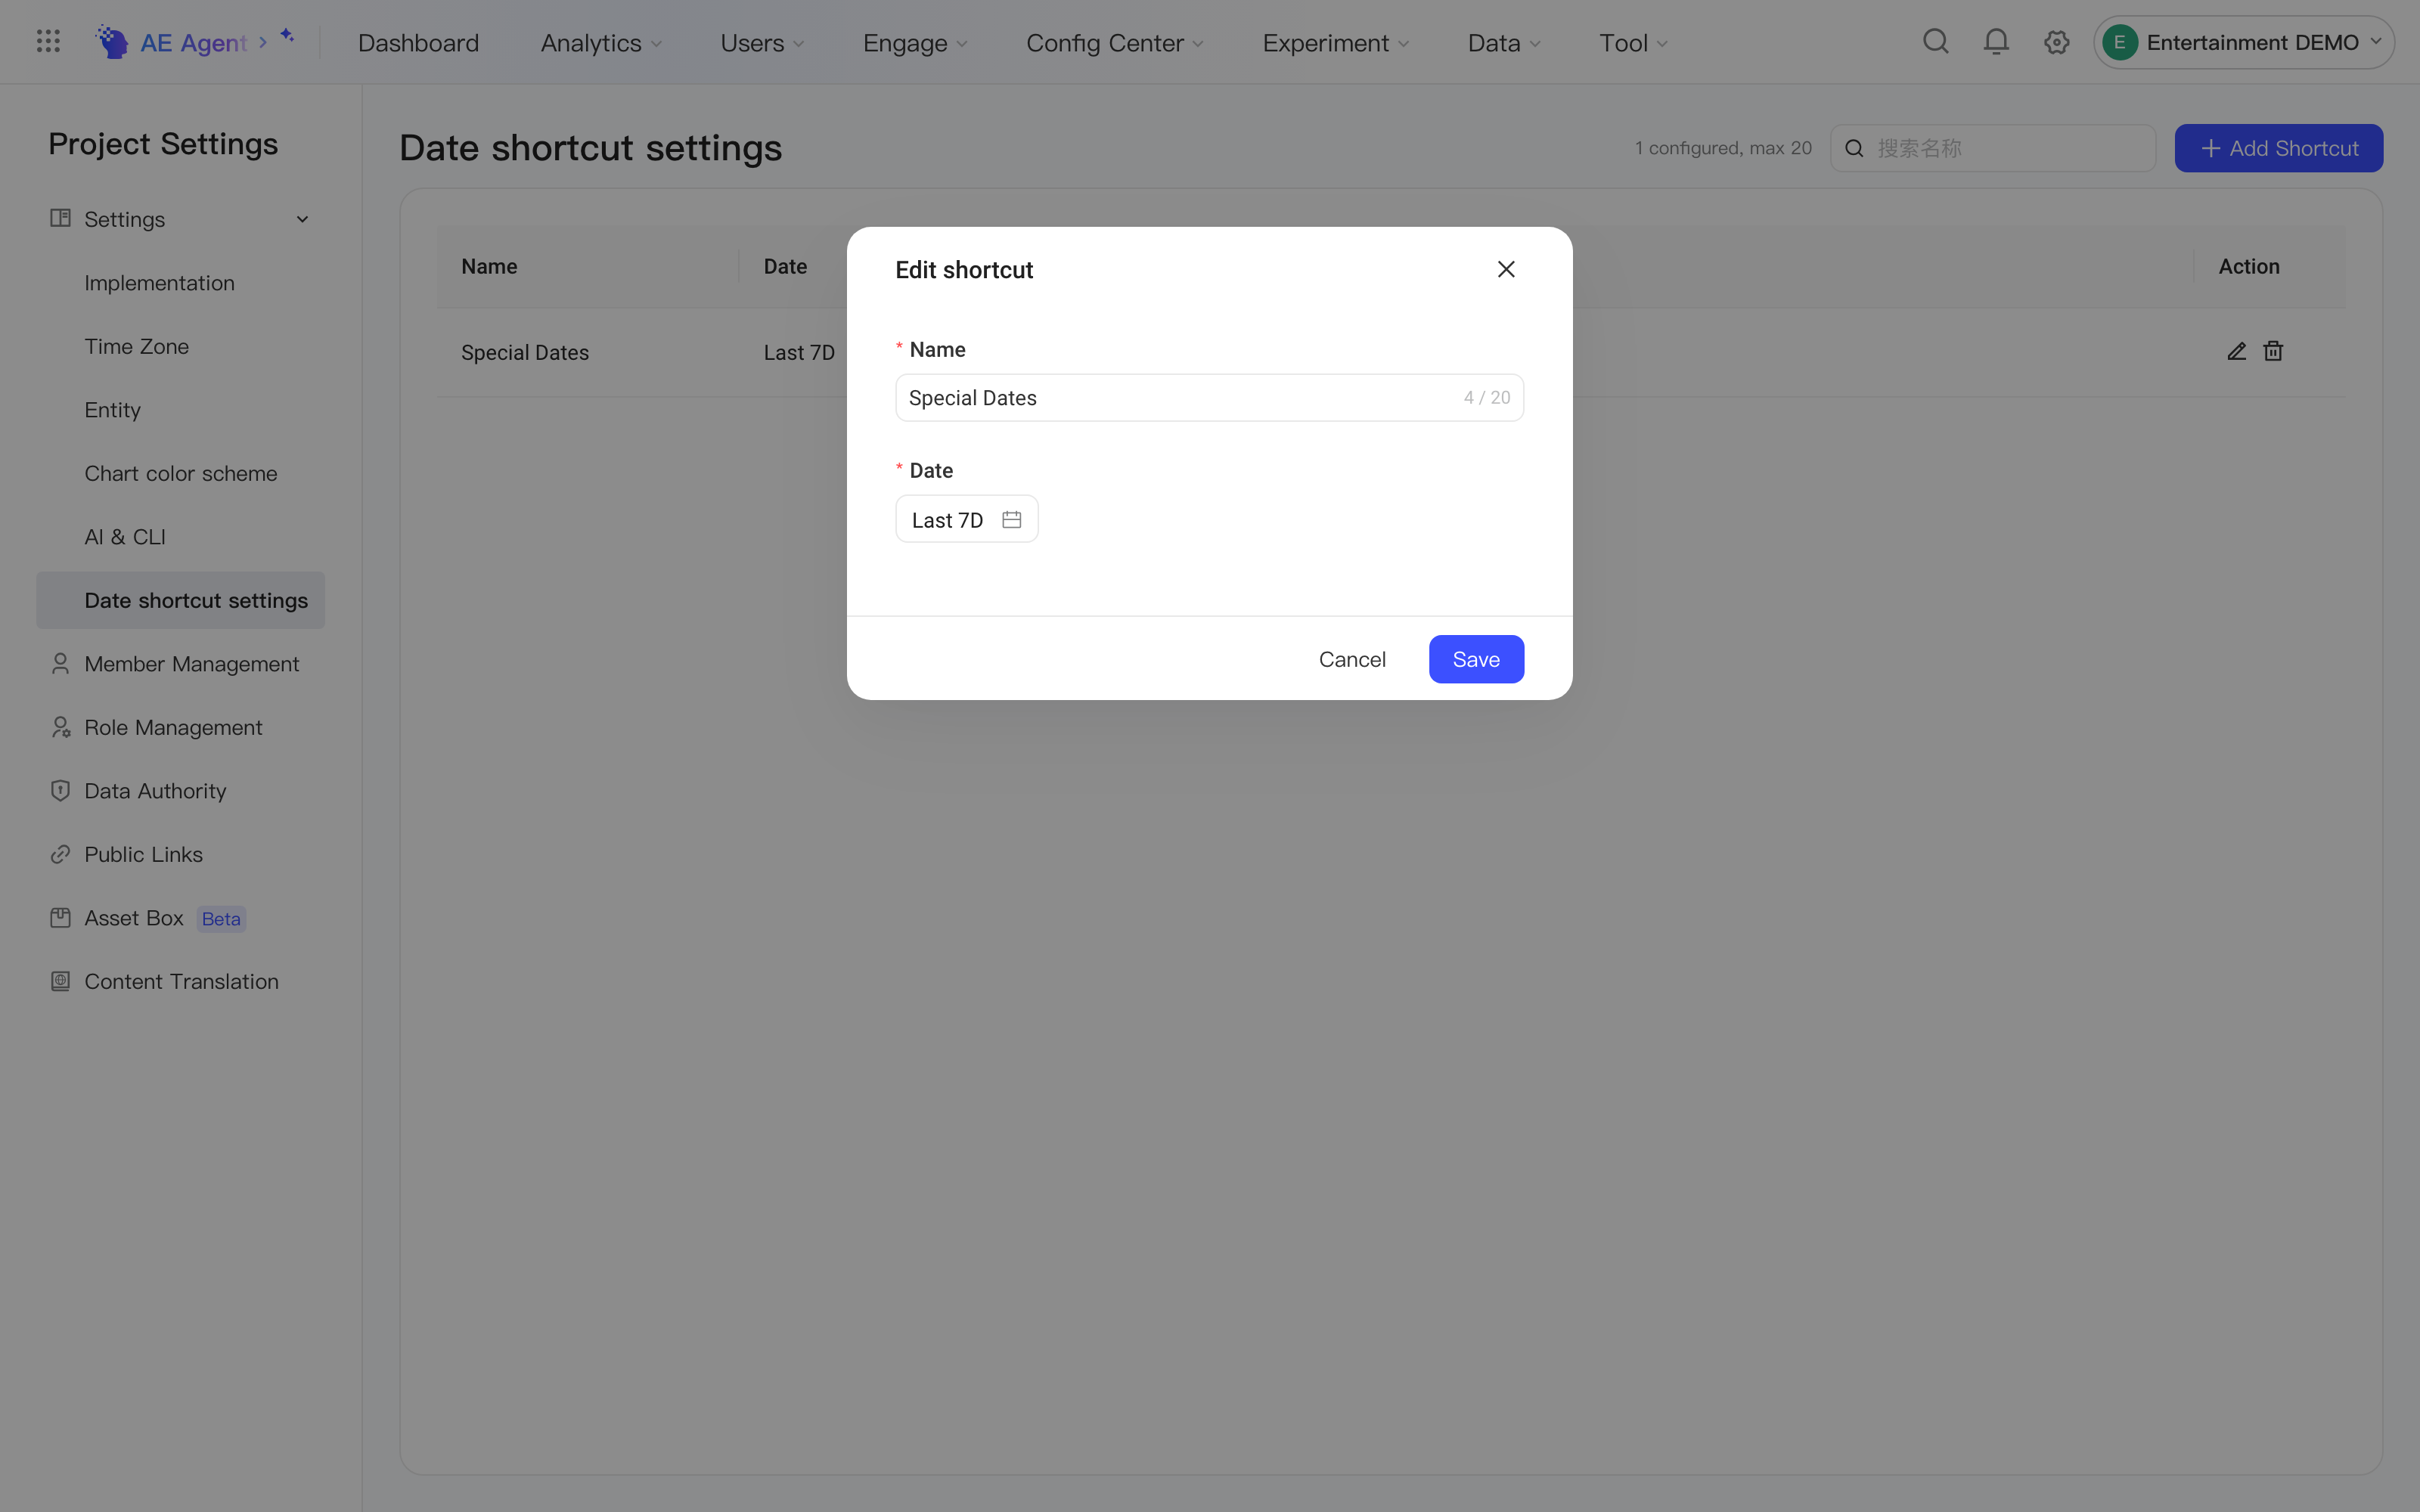Screen dimensions: 2420x1512
Task: Select Implementation in settings sidebar
Action: click(181, 283)
